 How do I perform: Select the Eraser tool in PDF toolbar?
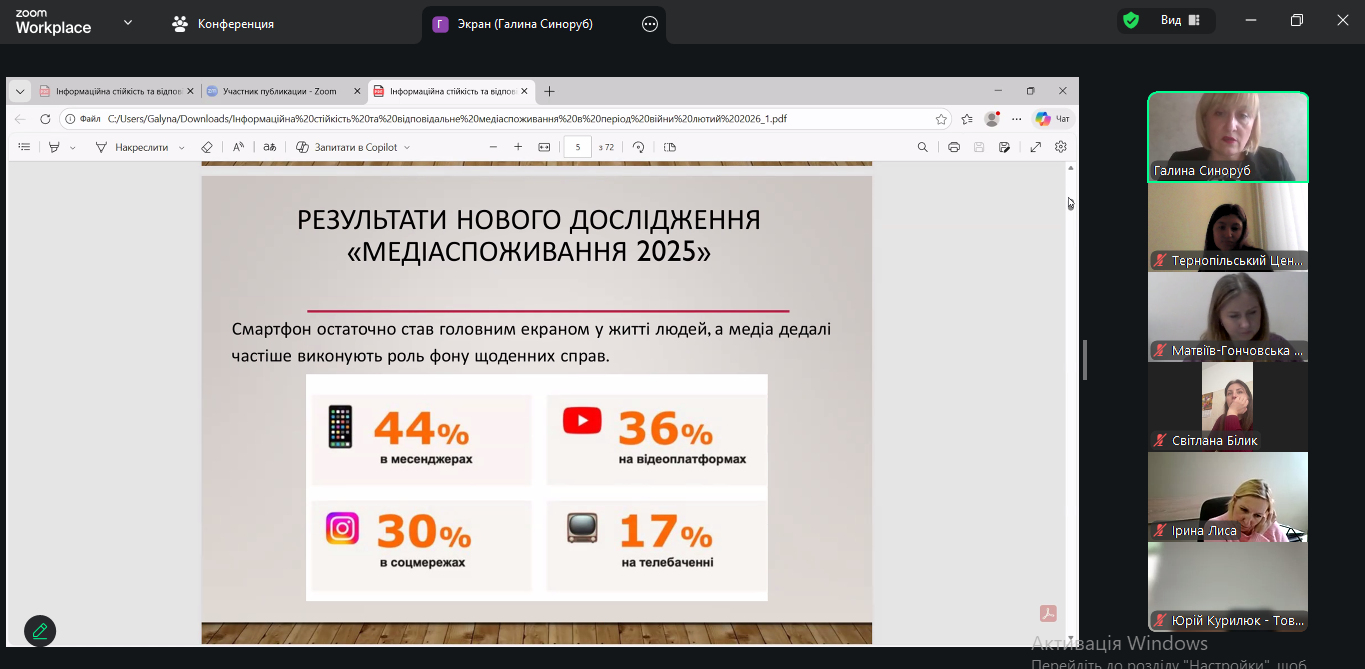(207, 147)
